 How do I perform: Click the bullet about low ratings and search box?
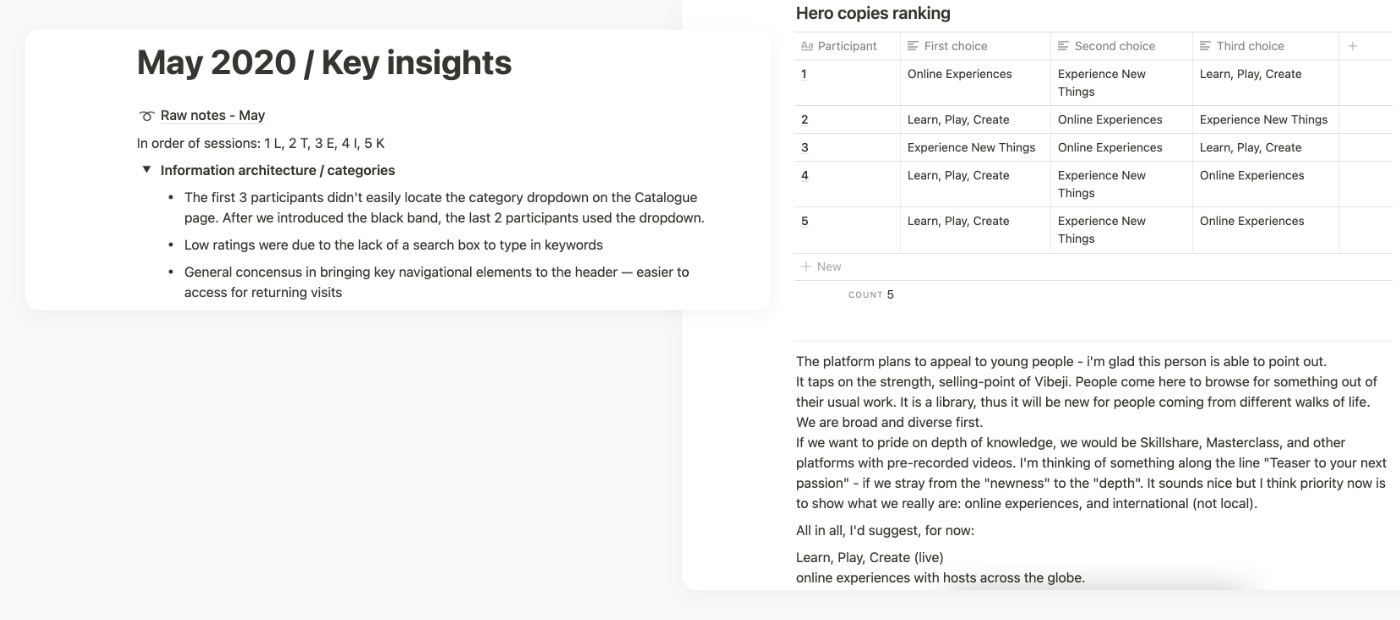tap(393, 245)
